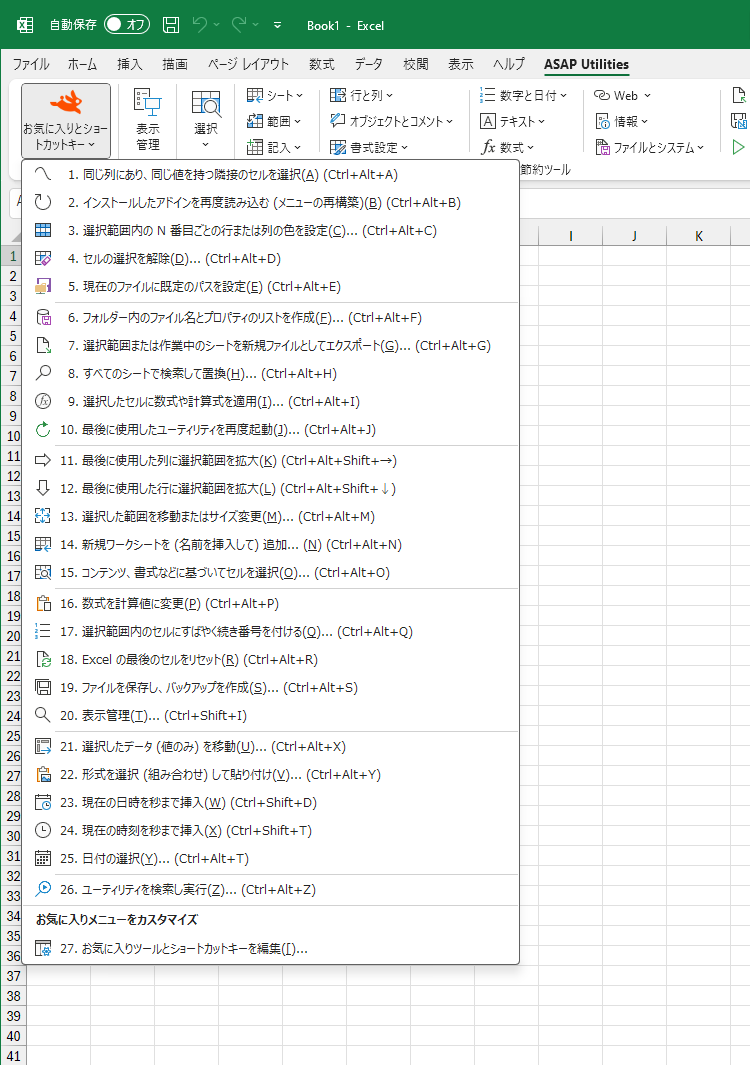Collapse the お気に入りとショートカットキー dropdown button
Screen dimensions: 750x1065
[x=66, y=120]
